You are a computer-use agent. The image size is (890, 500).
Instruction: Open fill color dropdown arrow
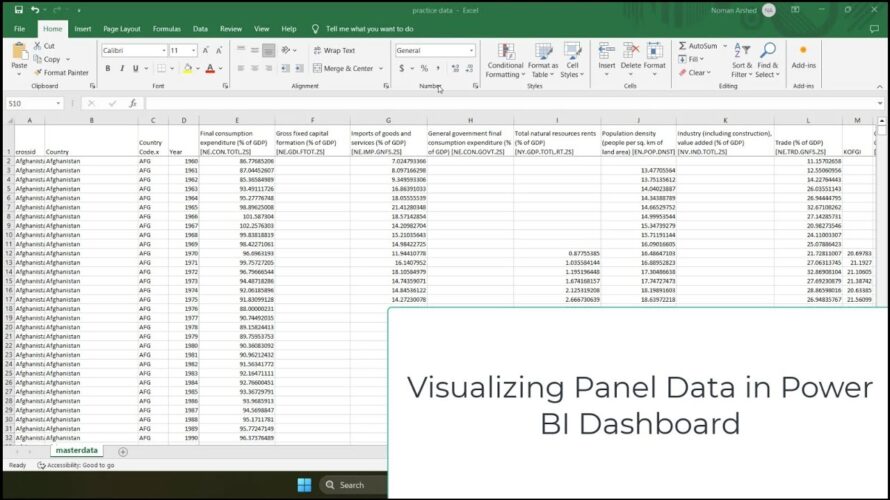pos(198,68)
